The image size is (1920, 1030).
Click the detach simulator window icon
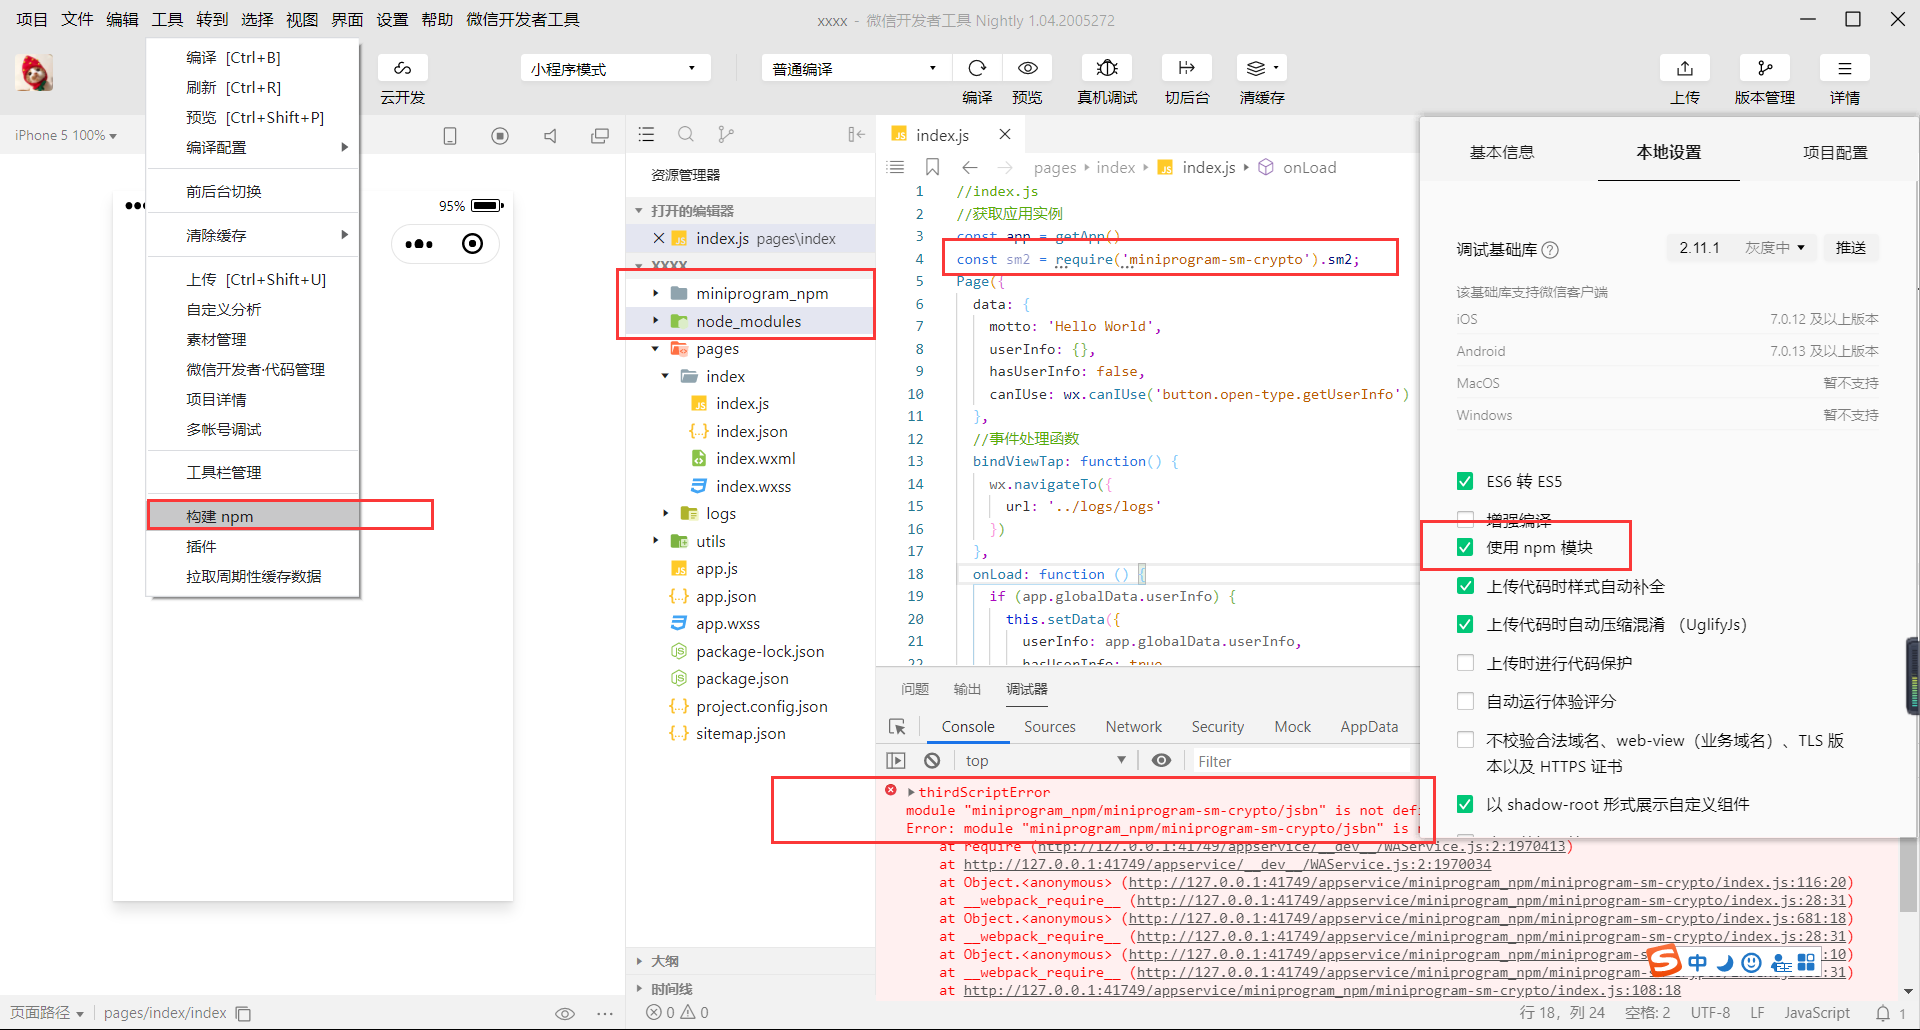tap(600, 136)
